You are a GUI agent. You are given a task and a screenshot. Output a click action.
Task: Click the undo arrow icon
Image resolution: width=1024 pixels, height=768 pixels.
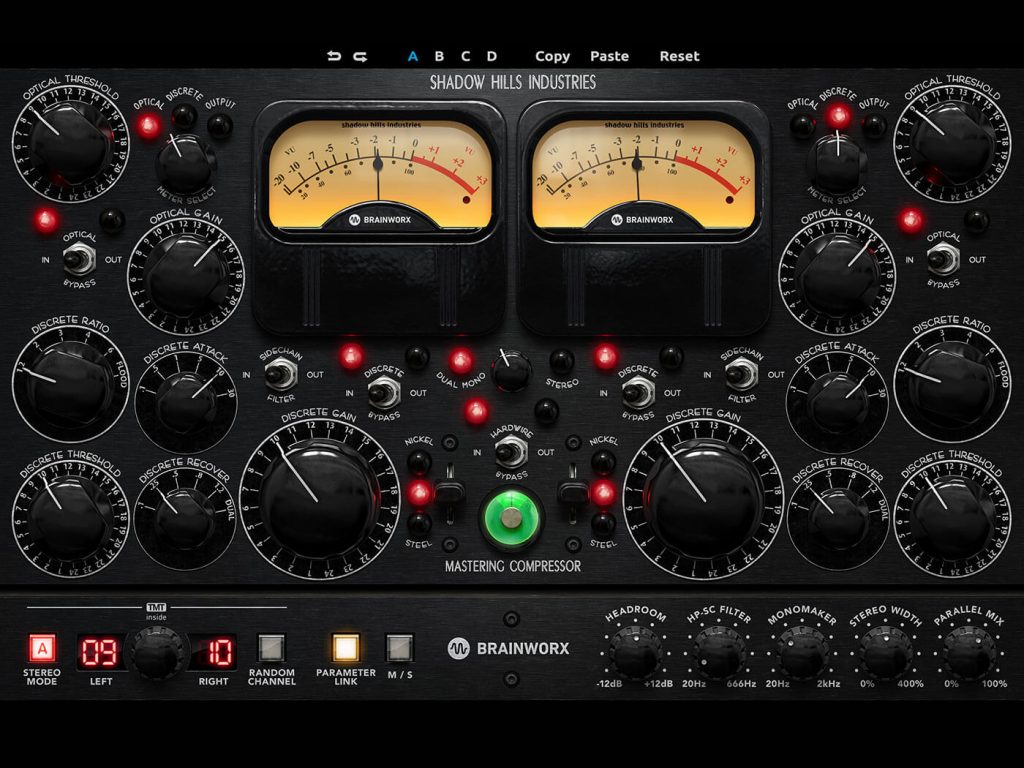[333, 55]
